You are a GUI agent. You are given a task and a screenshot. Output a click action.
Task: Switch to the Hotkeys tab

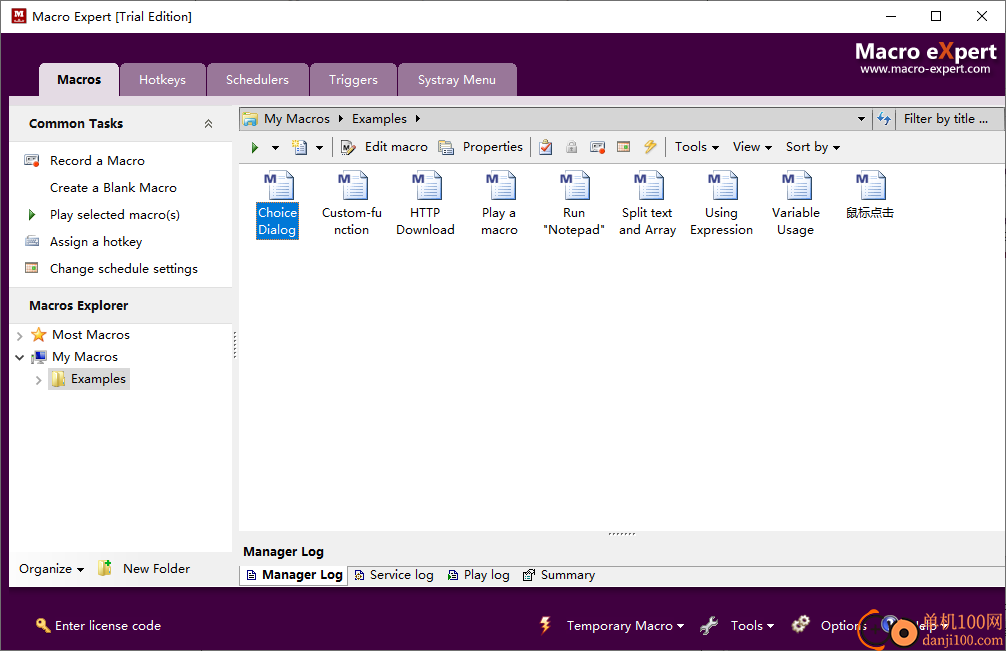click(162, 80)
